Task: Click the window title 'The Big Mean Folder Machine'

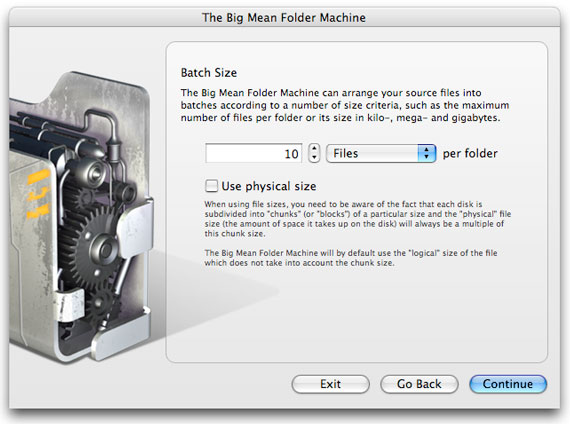Action: point(284,17)
